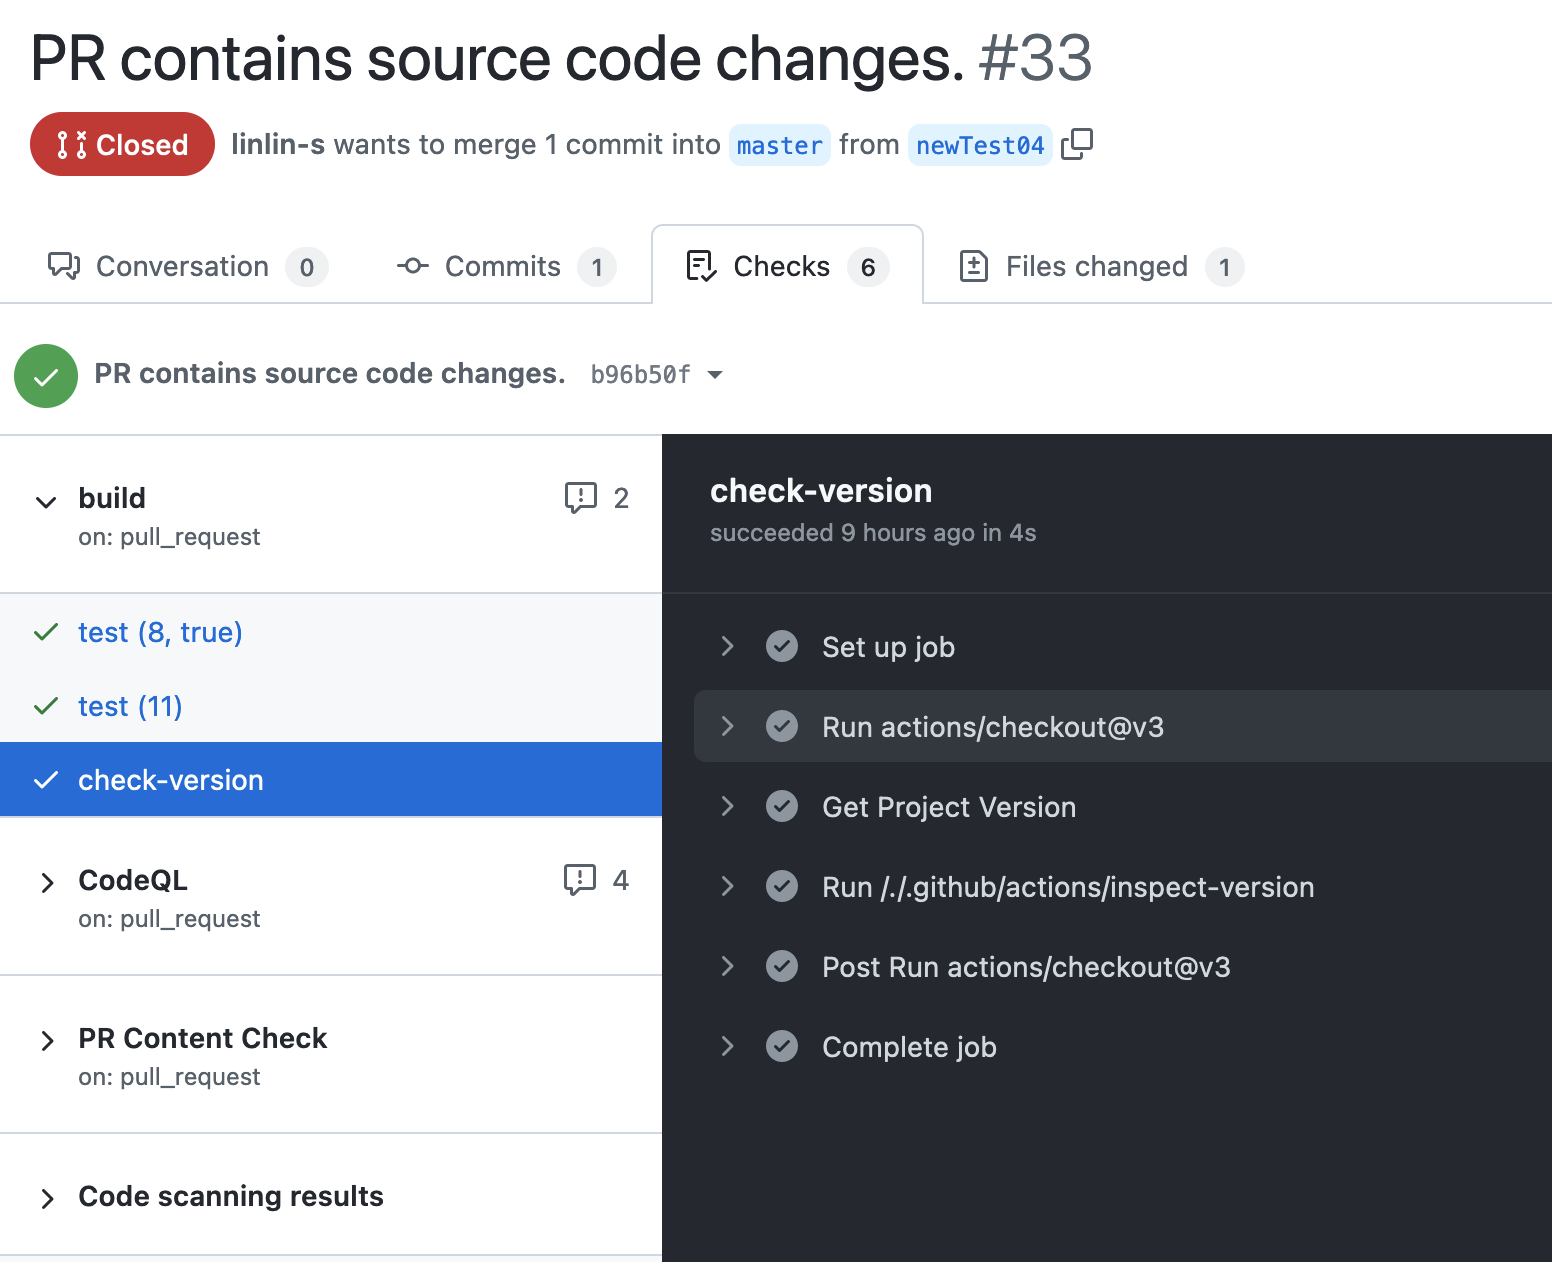Click the Complete job status checkmark icon
The width and height of the screenshot is (1552, 1262).
782,1046
